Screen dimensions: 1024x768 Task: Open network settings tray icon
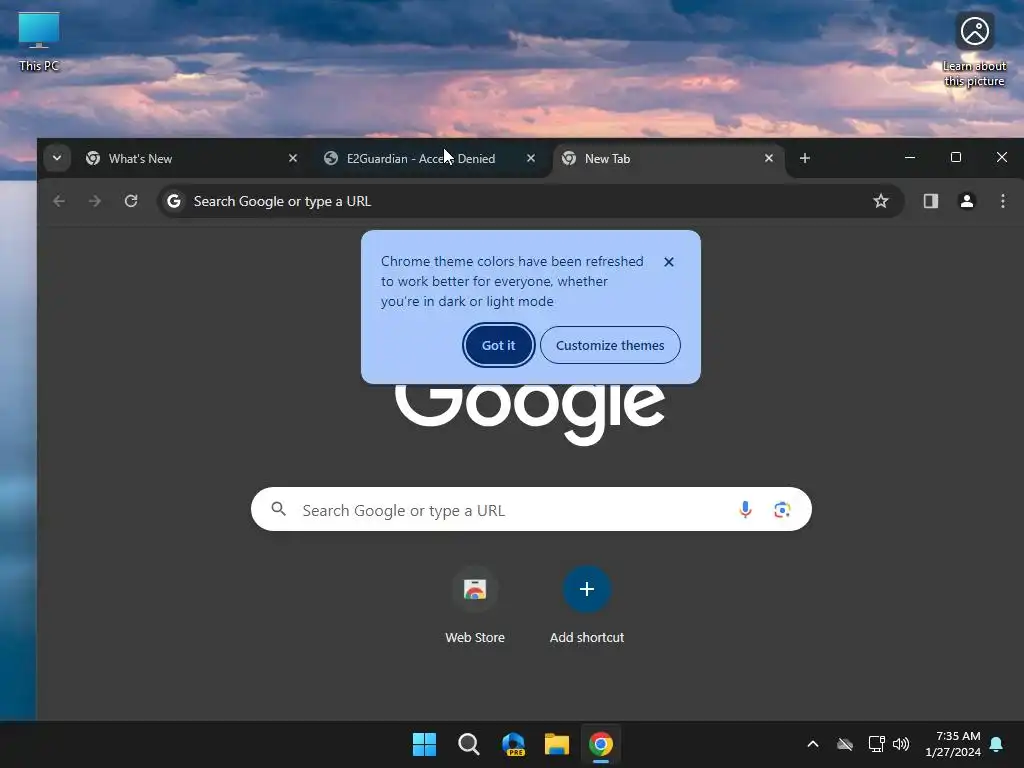point(876,744)
